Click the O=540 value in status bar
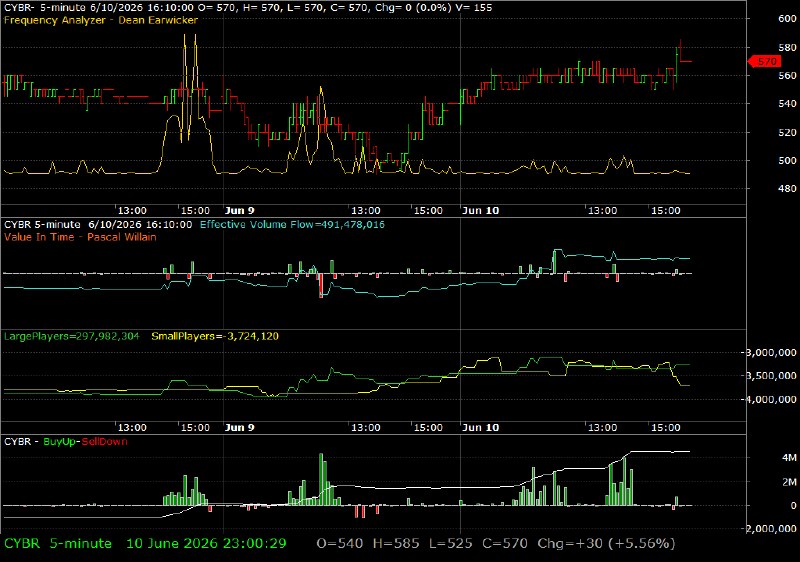Screen dimensions: 800x562 pos(340,544)
